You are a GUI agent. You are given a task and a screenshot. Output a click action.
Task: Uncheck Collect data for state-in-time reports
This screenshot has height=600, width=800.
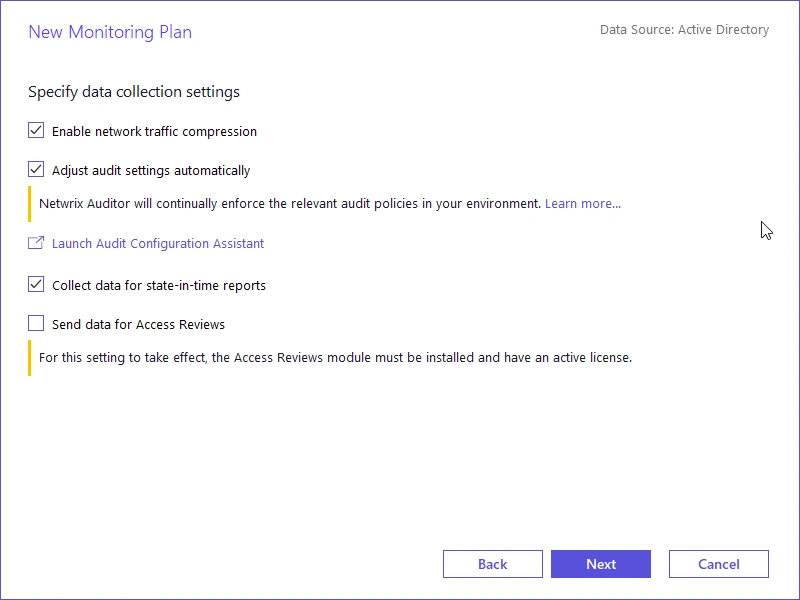click(x=36, y=285)
